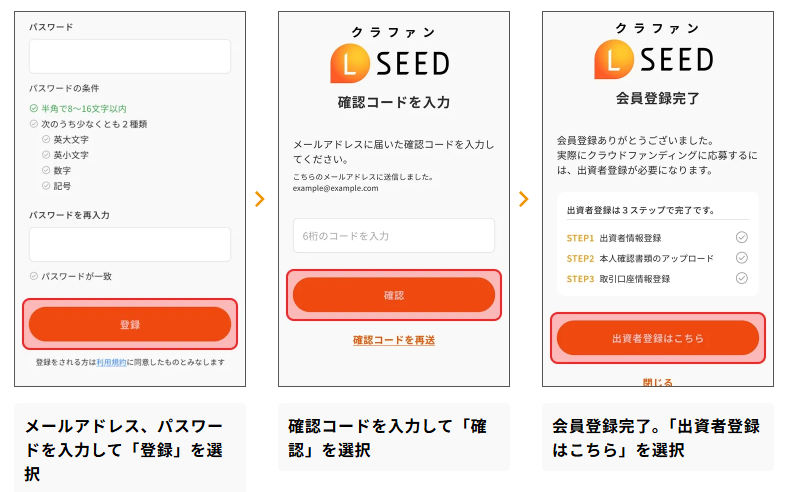Click the パスワードが一致 check mark

[34, 275]
